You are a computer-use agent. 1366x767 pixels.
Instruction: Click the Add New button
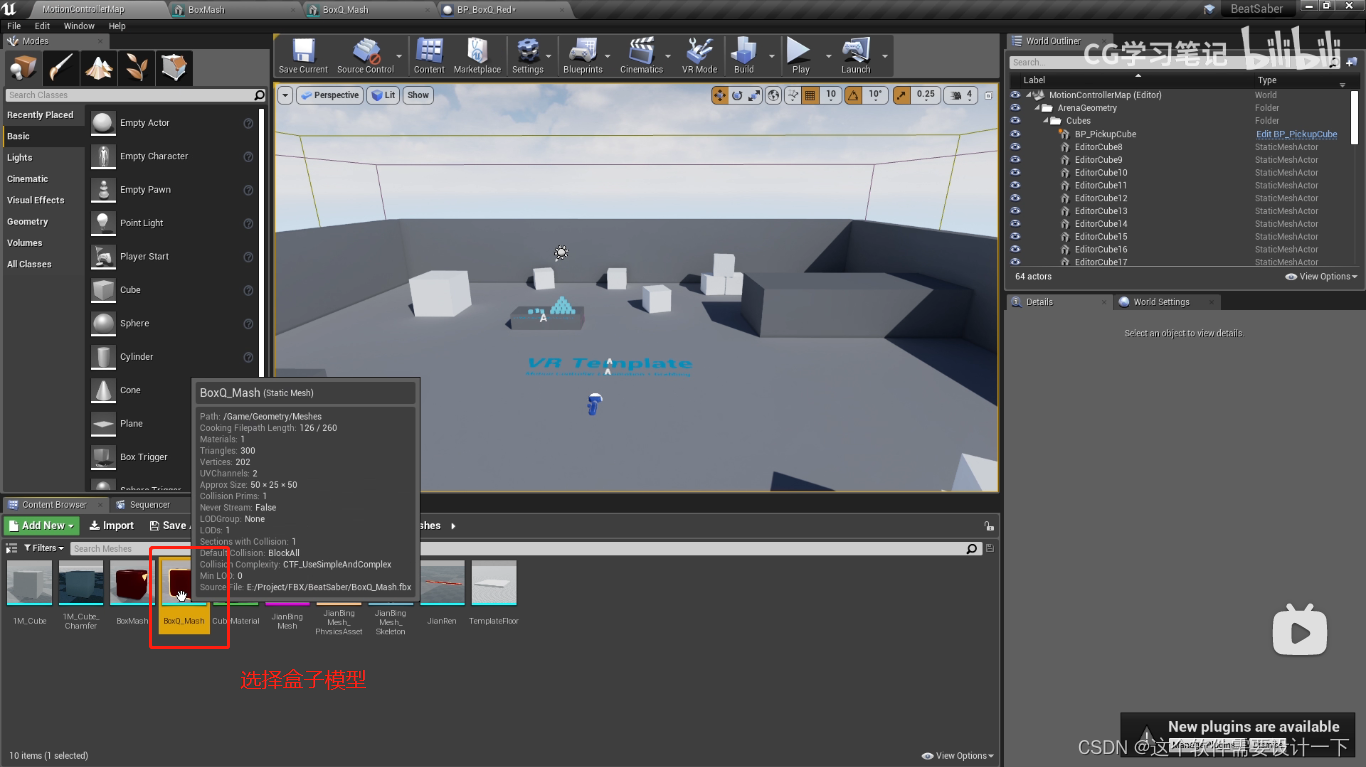(x=41, y=525)
